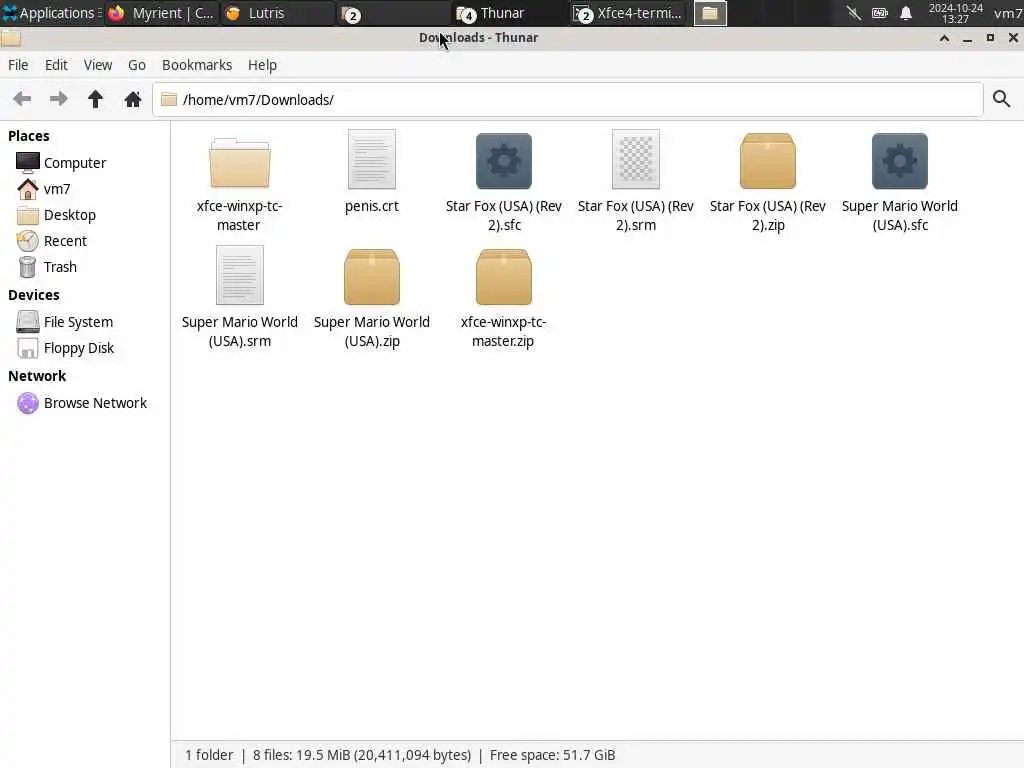1024x768 pixels.
Task: Open the Applications menu in the panel
Action: (52, 13)
